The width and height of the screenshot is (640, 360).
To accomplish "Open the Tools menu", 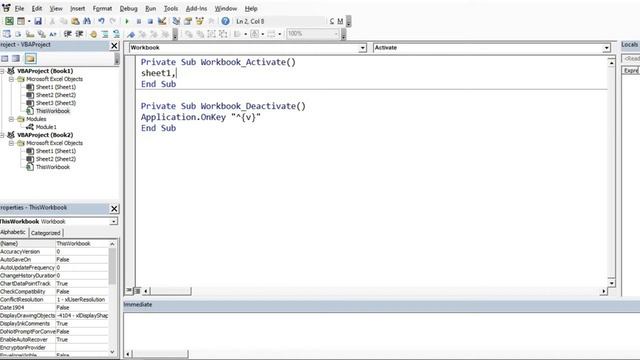I will pos(171,8).
